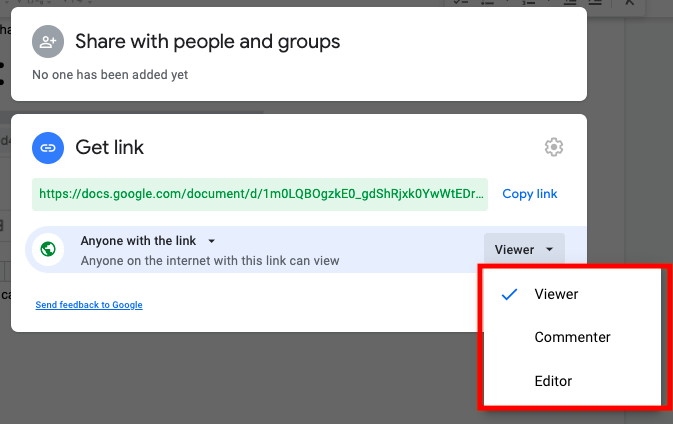Image resolution: width=673 pixels, height=424 pixels.
Task: Open link sharing settings gear
Action: click(x=554, y=147)
